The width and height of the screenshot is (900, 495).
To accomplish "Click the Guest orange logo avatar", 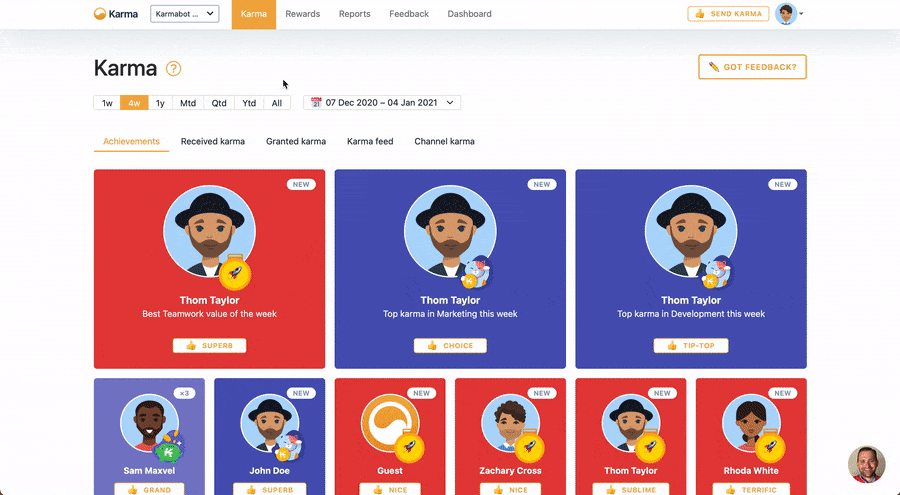I will point(390,423).
